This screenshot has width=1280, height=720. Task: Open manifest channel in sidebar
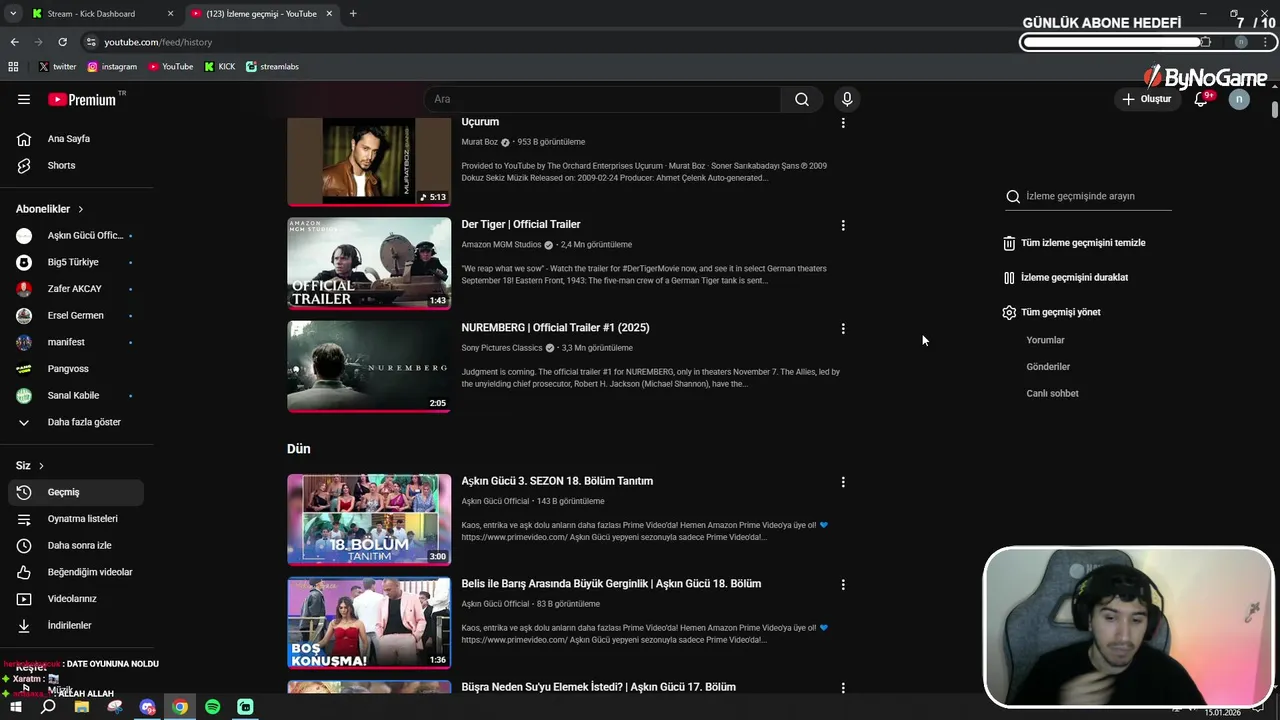(77, 342)
